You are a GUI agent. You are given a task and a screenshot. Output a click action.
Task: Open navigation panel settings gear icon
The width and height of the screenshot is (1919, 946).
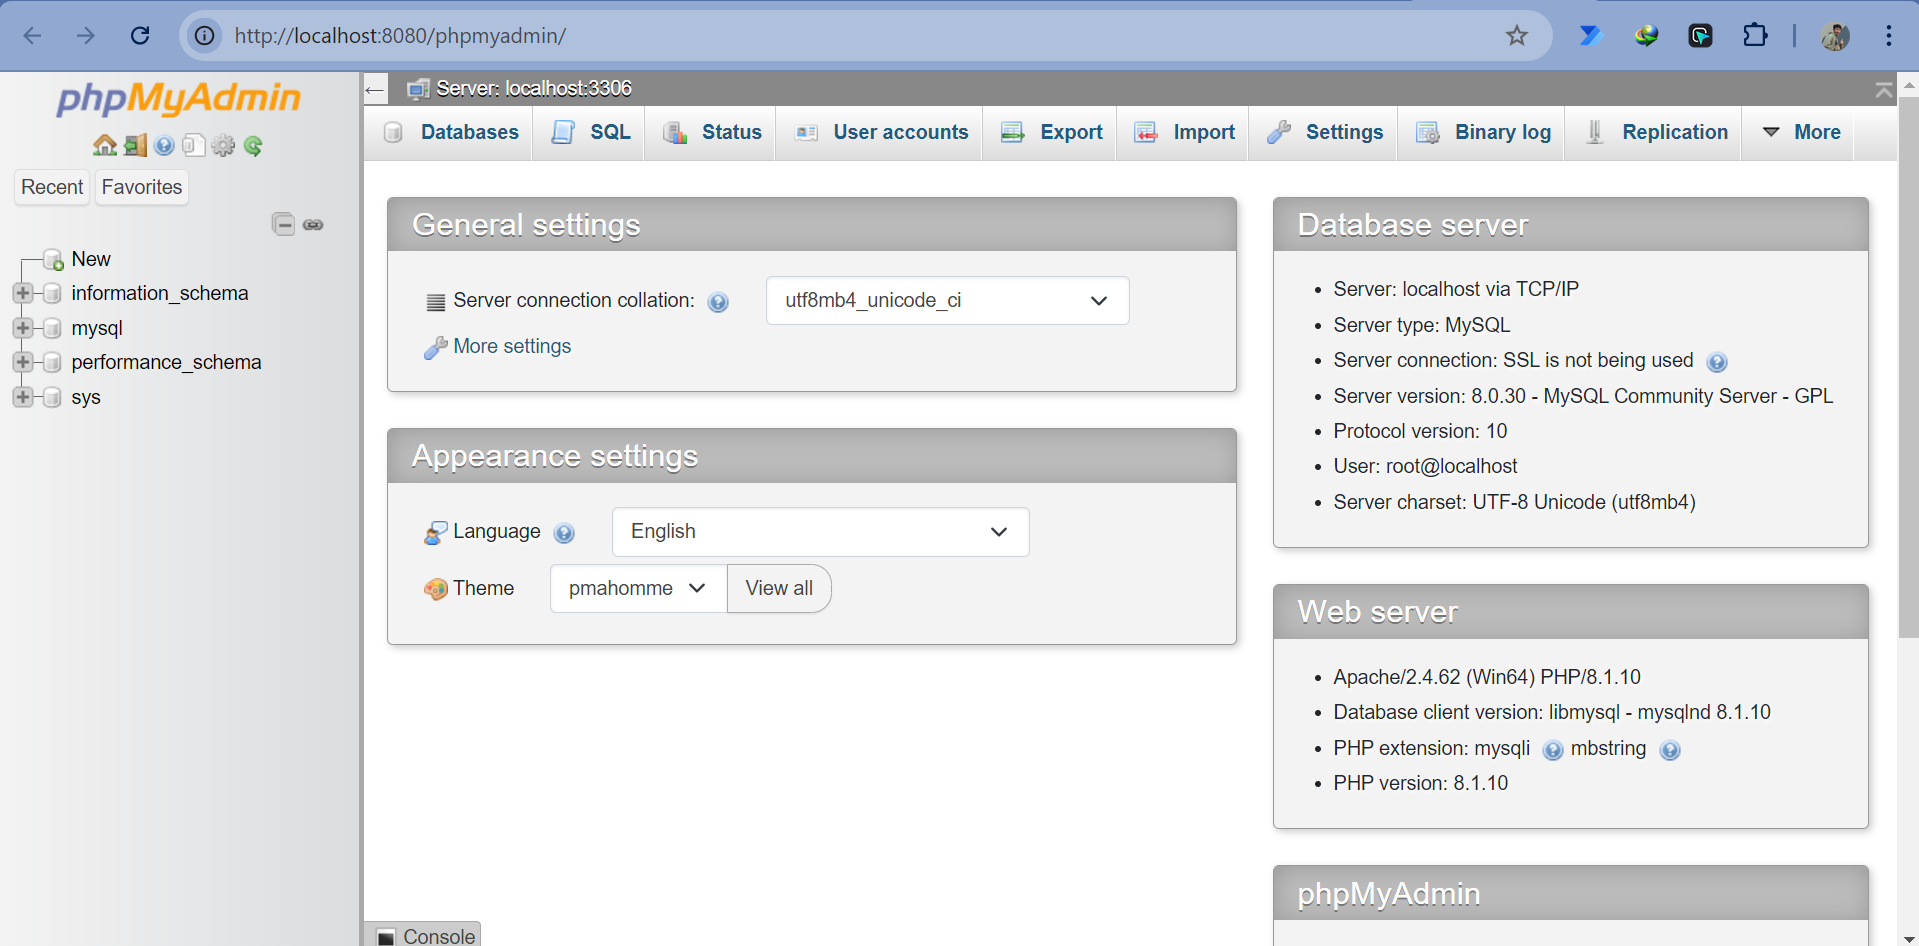(223, 146)
